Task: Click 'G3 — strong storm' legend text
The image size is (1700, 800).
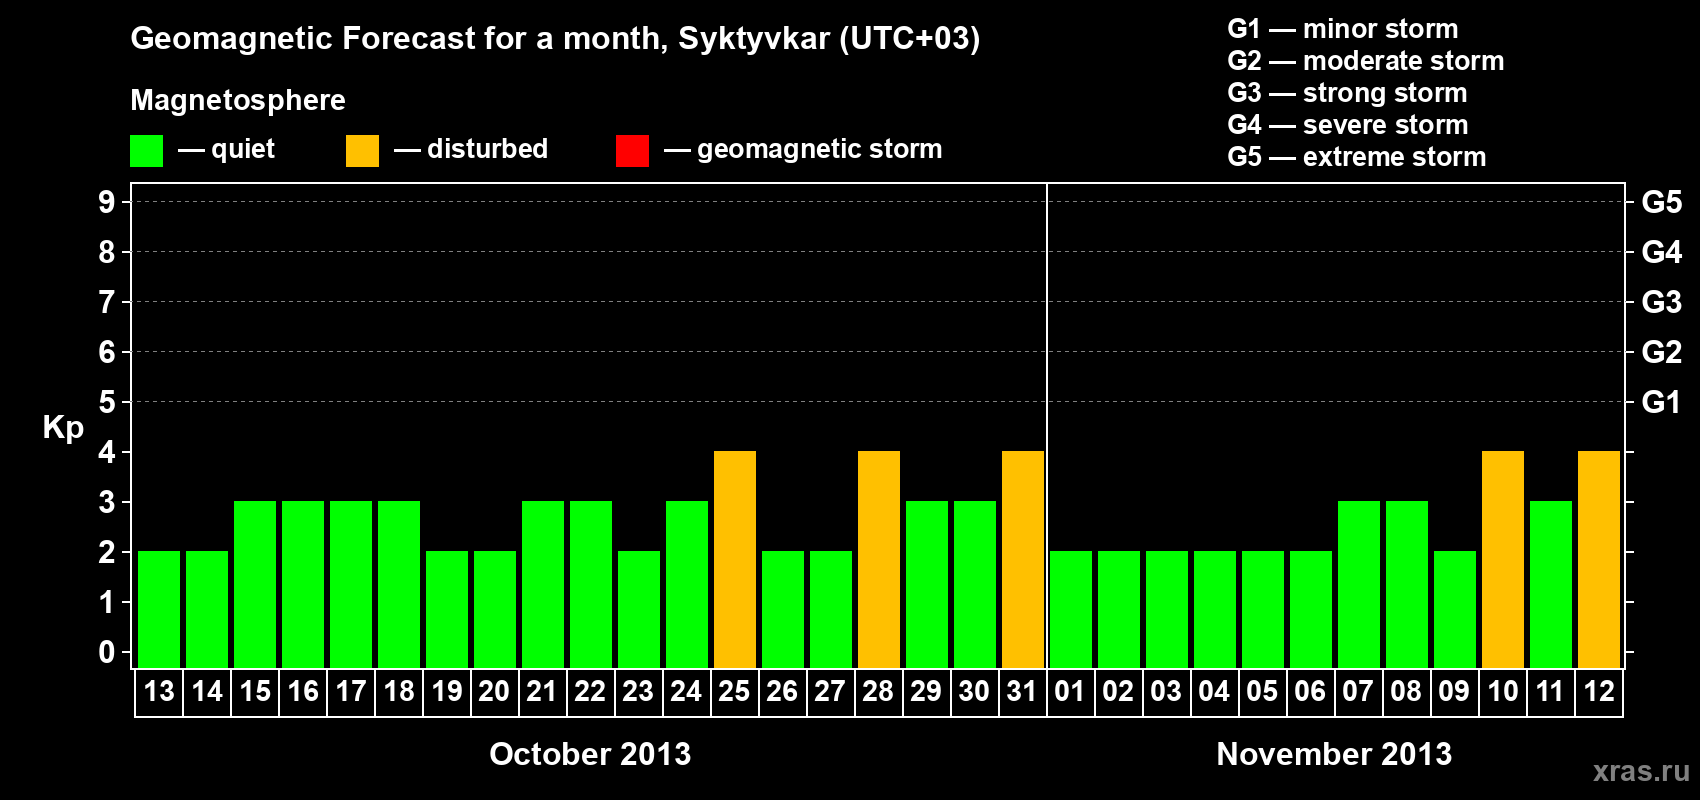Action: (x=1347, y=93)
